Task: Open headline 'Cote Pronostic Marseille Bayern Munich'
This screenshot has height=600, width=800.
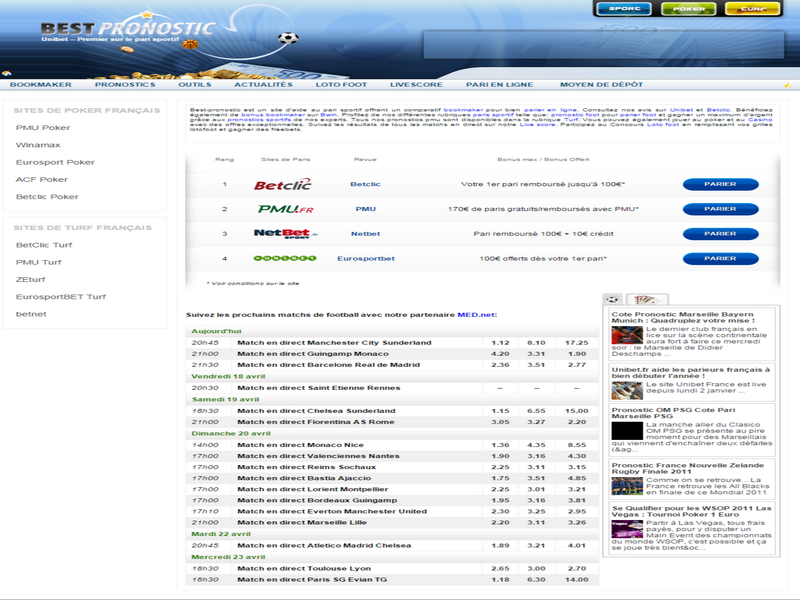Action: pyautogui.click(x=683, y=317)
